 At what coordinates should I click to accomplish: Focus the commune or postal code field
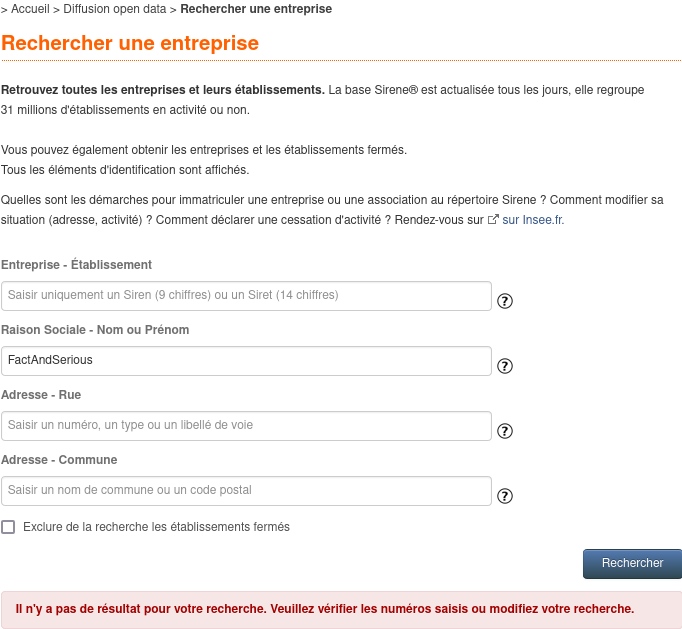tap(246, 491)
